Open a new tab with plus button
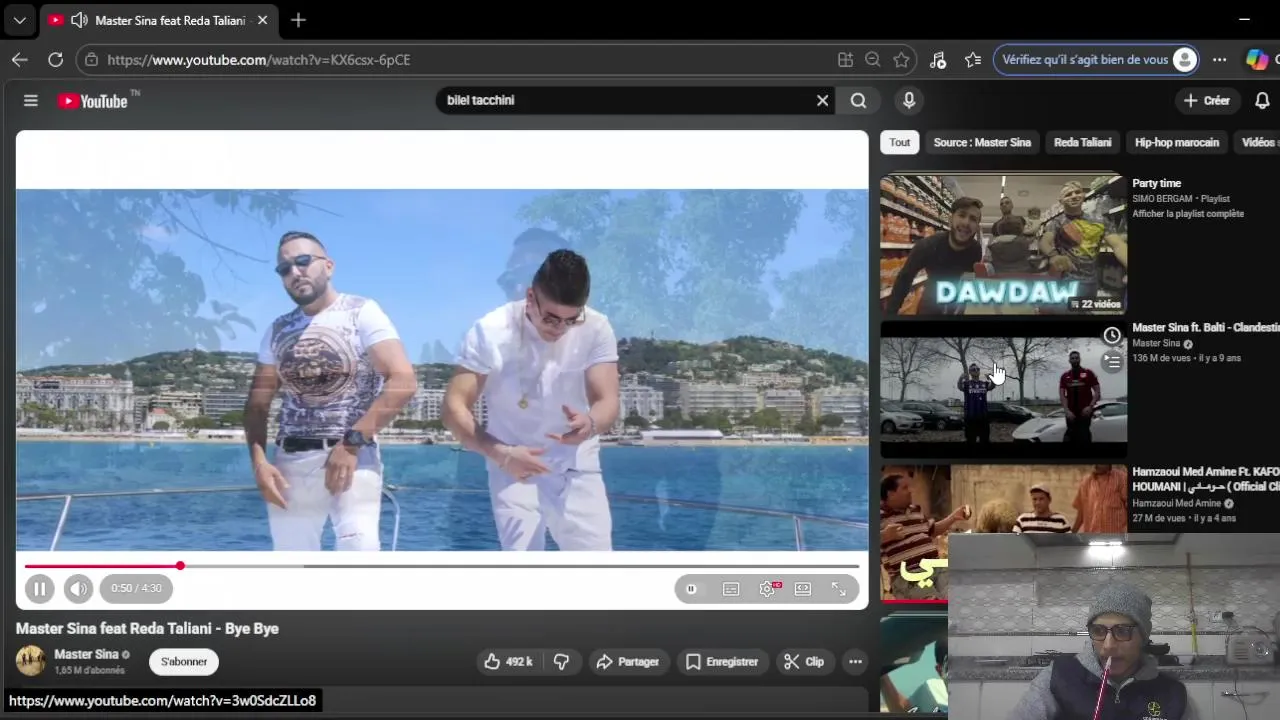 (298, 20)
